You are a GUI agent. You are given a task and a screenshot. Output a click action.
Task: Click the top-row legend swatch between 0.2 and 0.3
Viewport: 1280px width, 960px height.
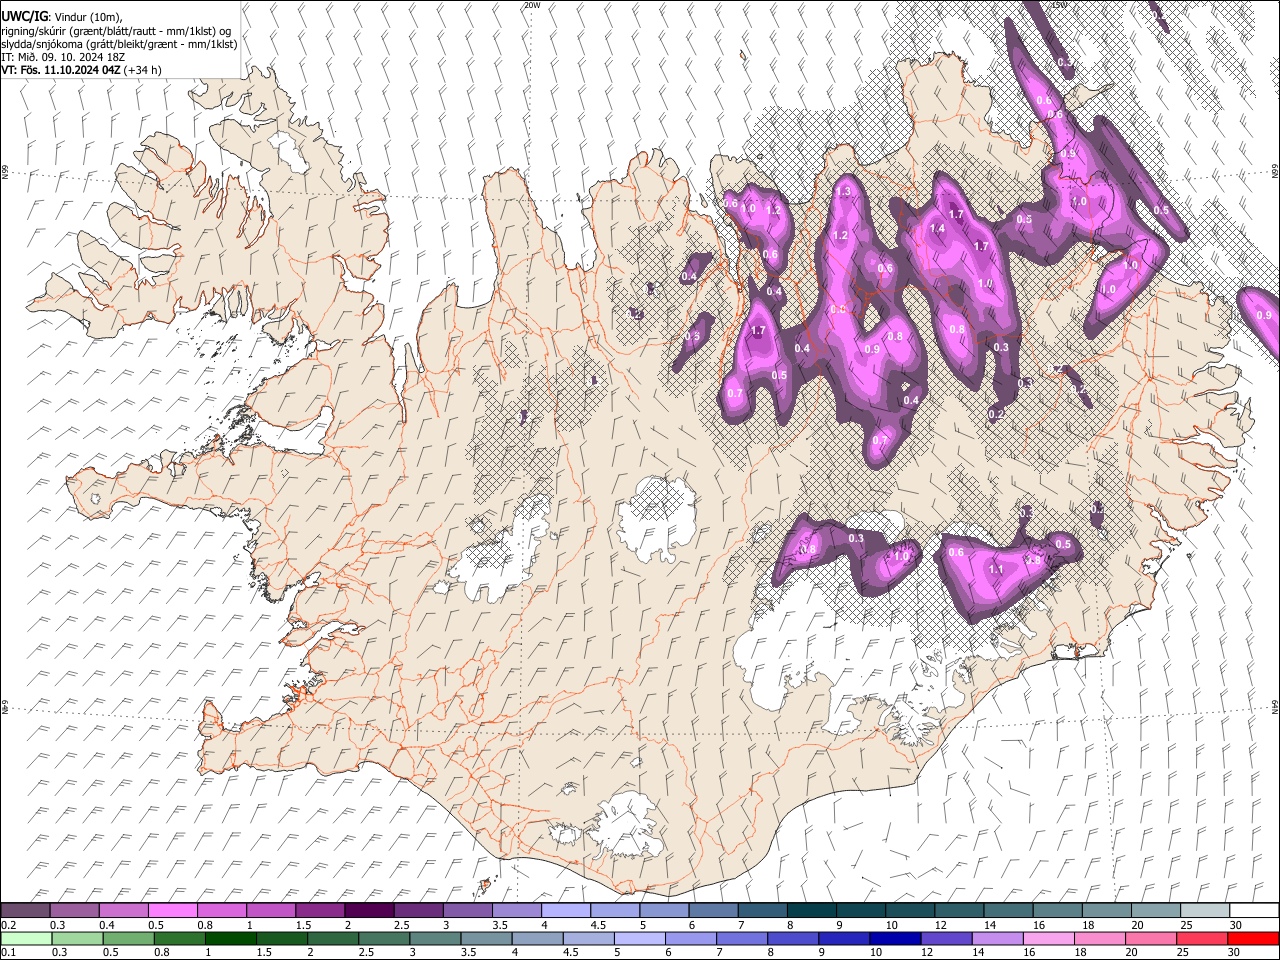click(x=25, y=910)
